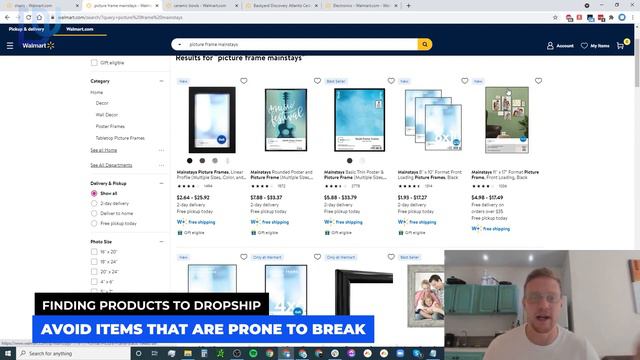This screenshot has width=640, height=360.
Task: Favorite the Mainstays Linear Profile picture frame
Action: [x=244, y=81]
